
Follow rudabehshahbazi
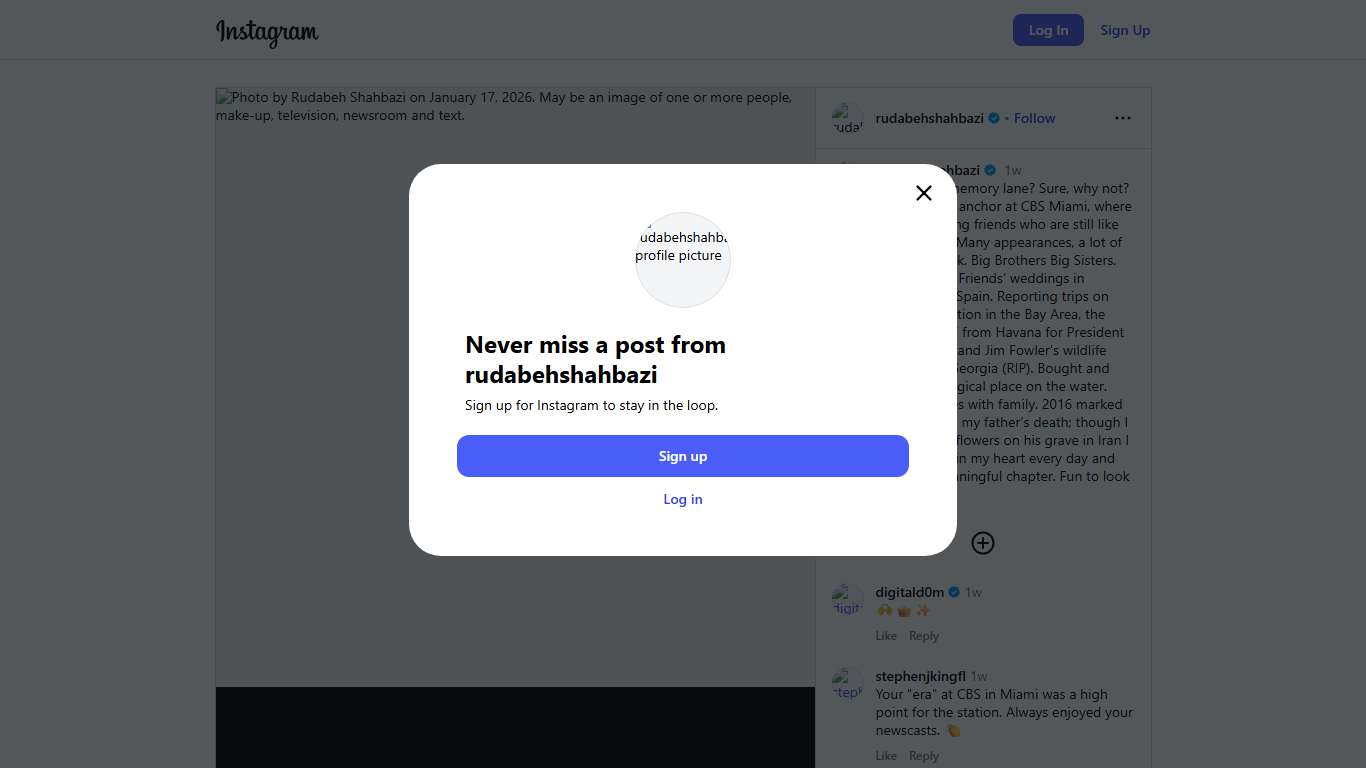pyautogui.click(x=1034, y=118)
